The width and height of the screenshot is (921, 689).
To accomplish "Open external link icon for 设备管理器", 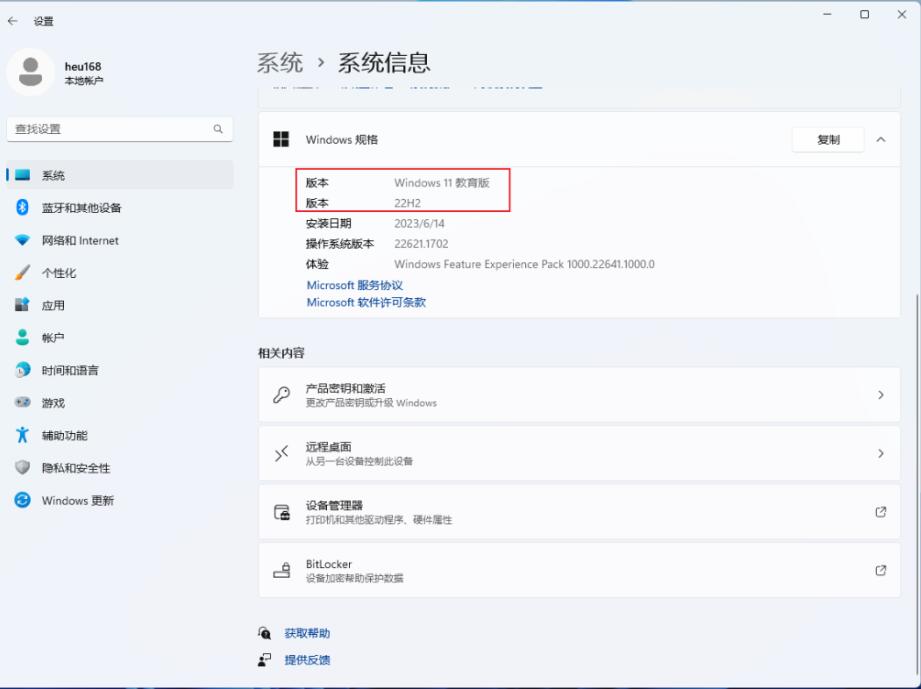I will click(880, 512).
